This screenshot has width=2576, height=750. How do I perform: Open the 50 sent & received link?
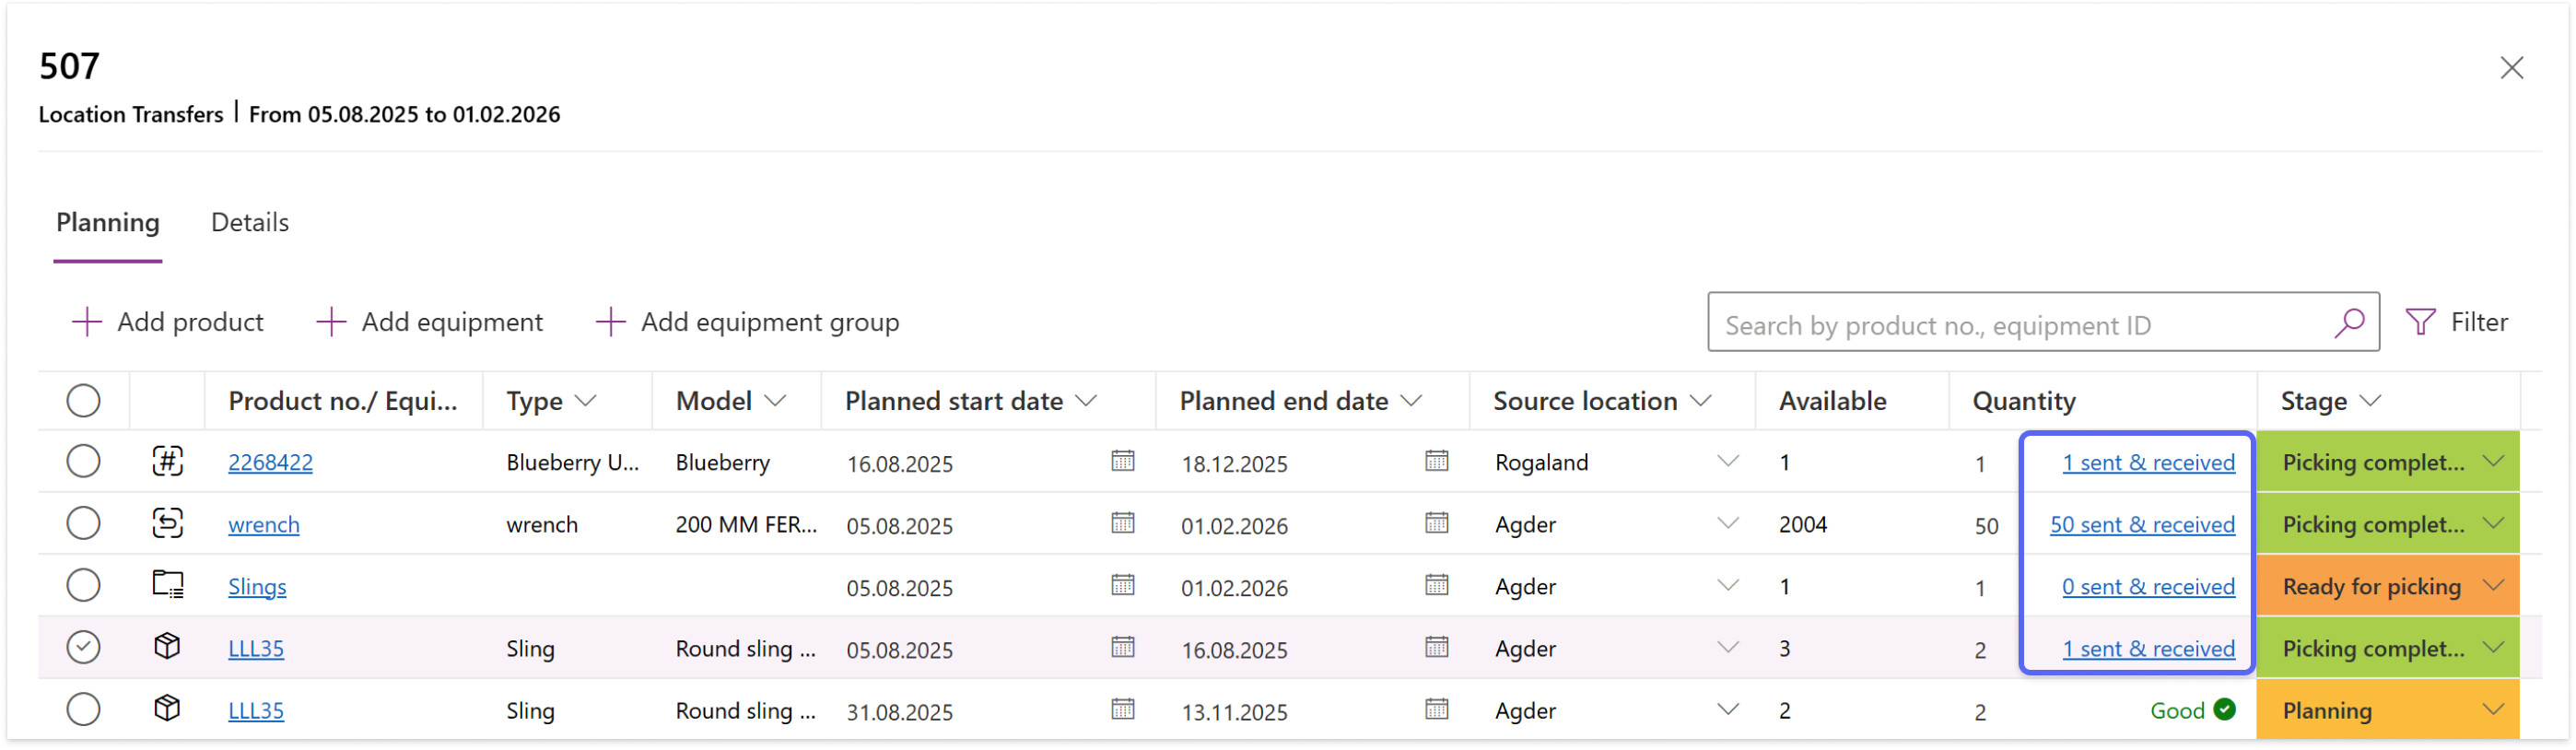click(x=2141, y=524)
